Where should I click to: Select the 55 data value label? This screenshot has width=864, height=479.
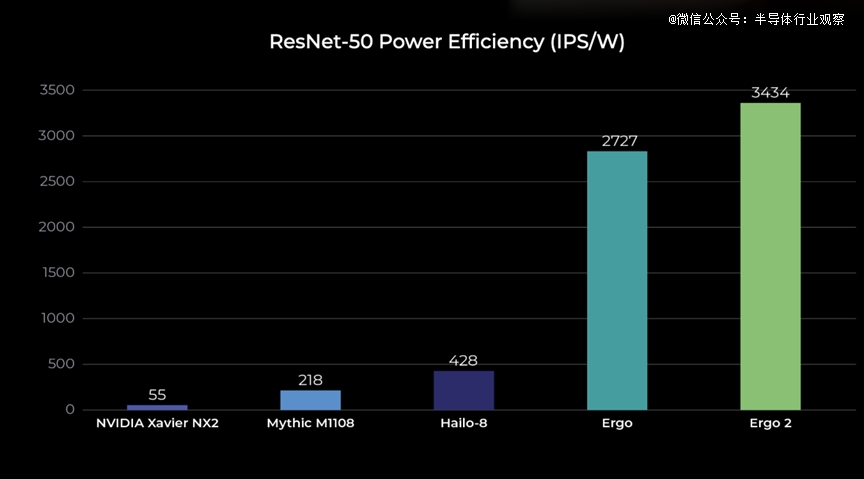157,395
